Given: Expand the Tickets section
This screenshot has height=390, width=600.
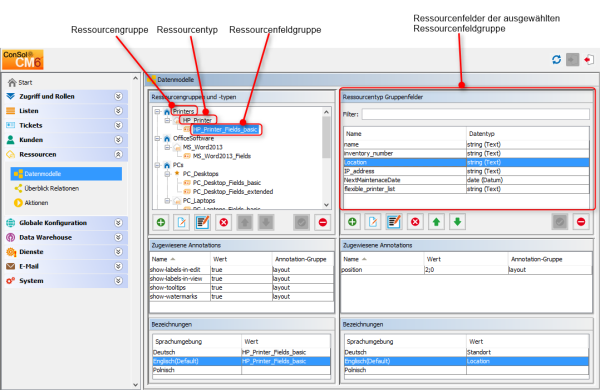Looking at the screenshot, I should (119, 126).
